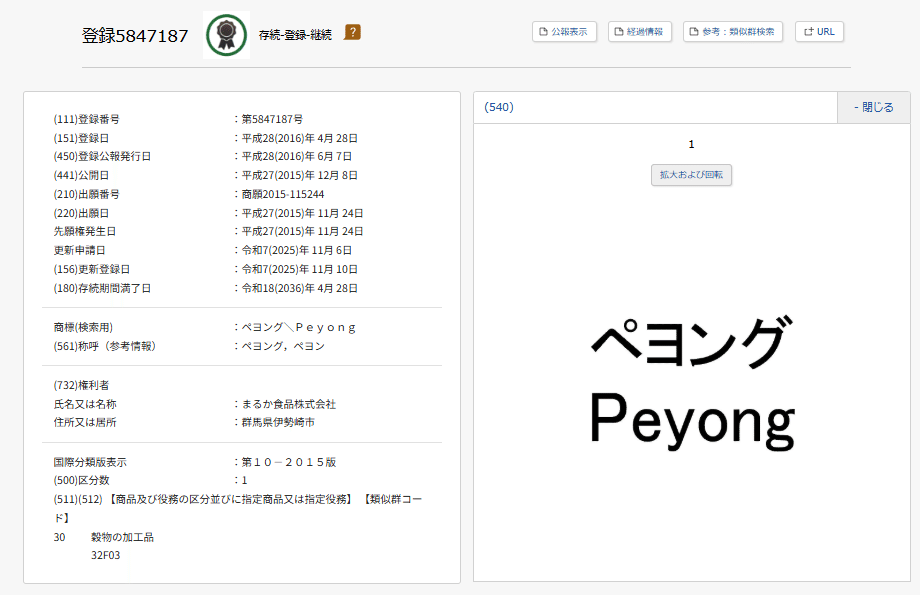Open 参考：類似群検索 similar group search

[x=733, y=32]
